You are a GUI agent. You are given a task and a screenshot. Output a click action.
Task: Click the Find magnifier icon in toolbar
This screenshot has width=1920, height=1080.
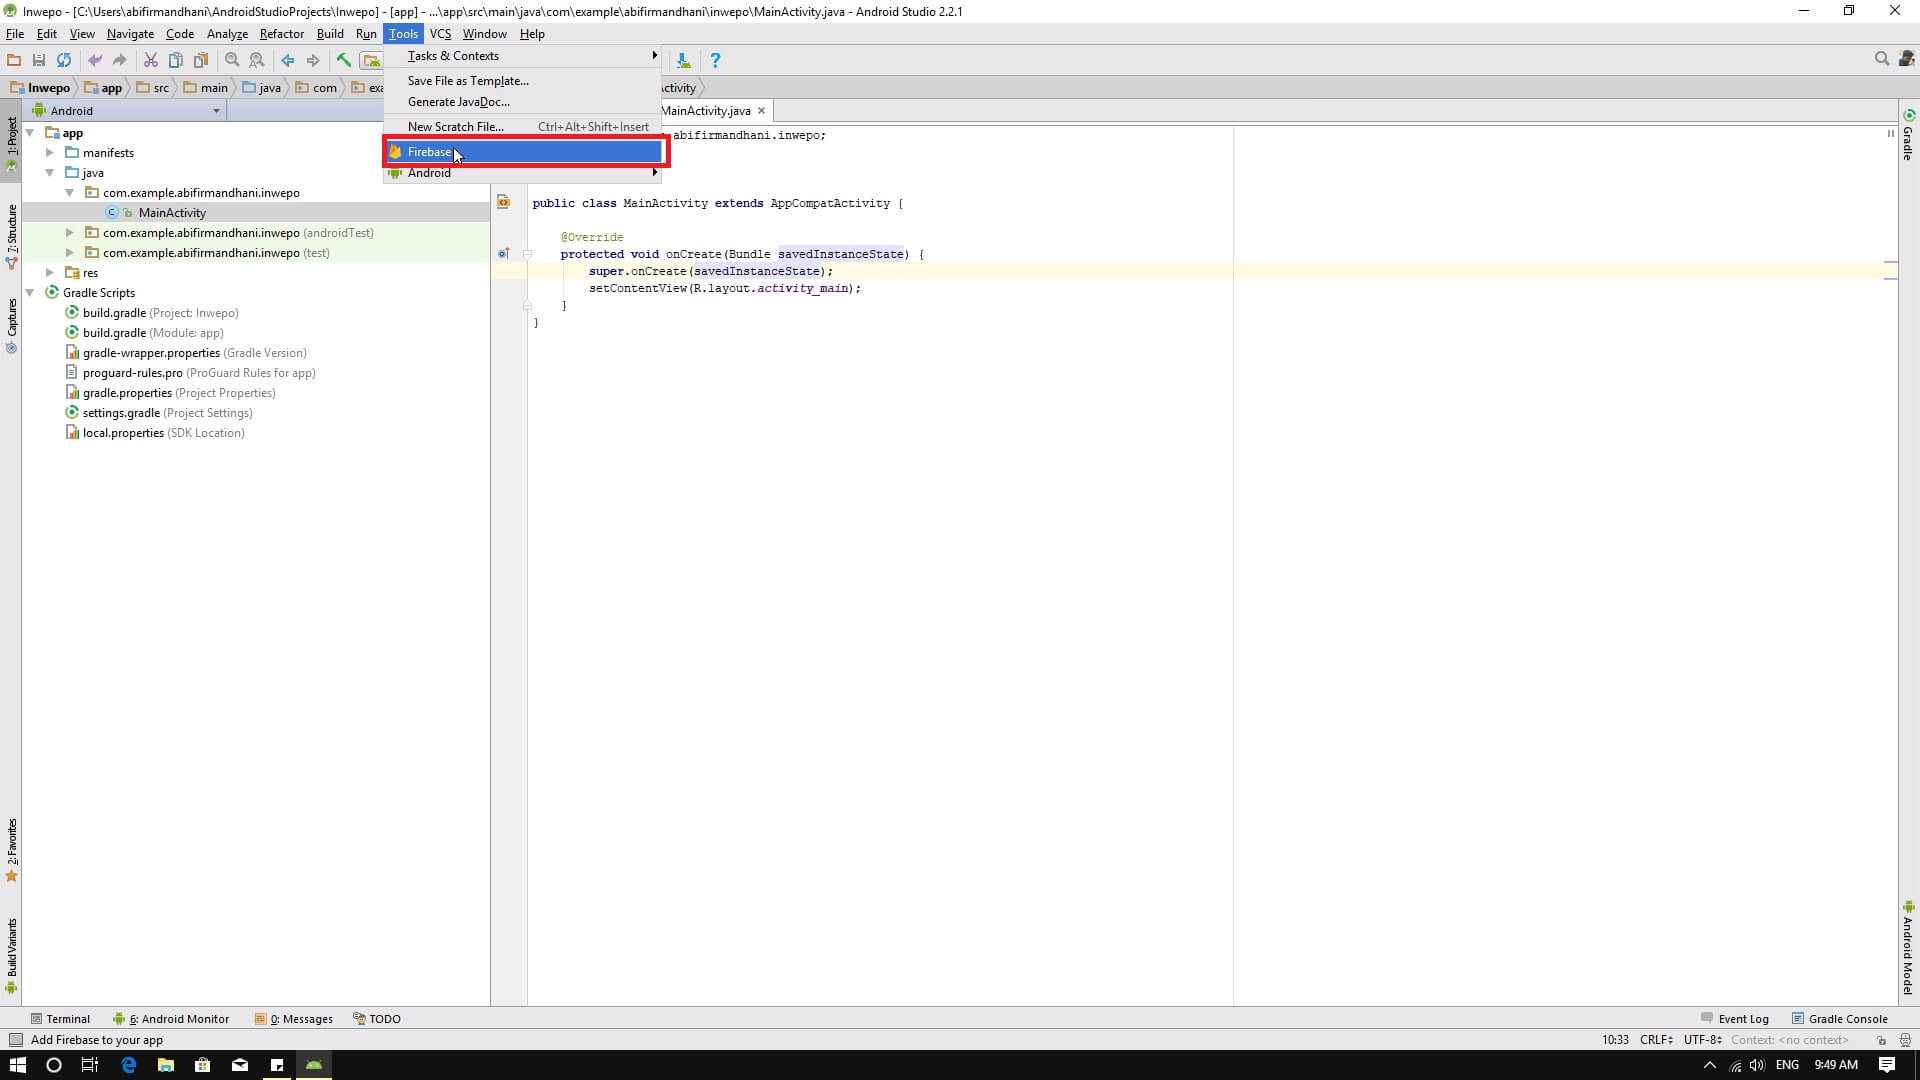click(232, 60)
